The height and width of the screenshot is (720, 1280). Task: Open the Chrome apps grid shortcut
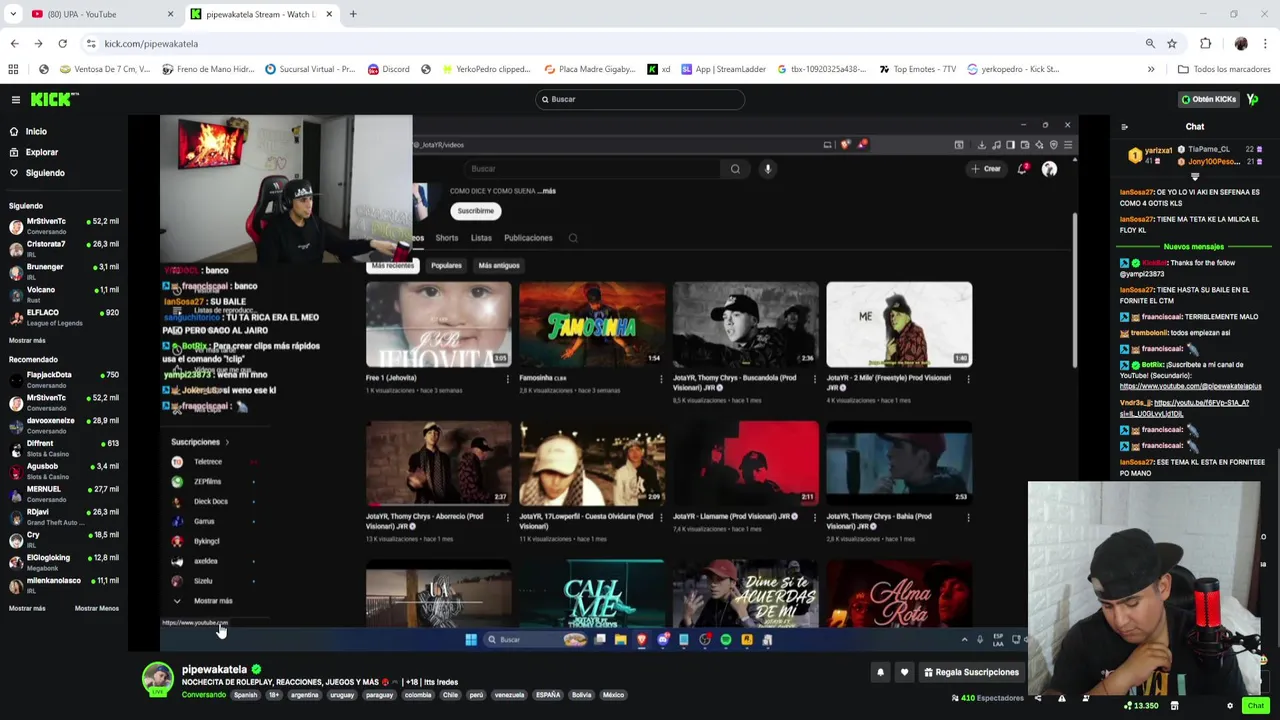tap(13, 69)
